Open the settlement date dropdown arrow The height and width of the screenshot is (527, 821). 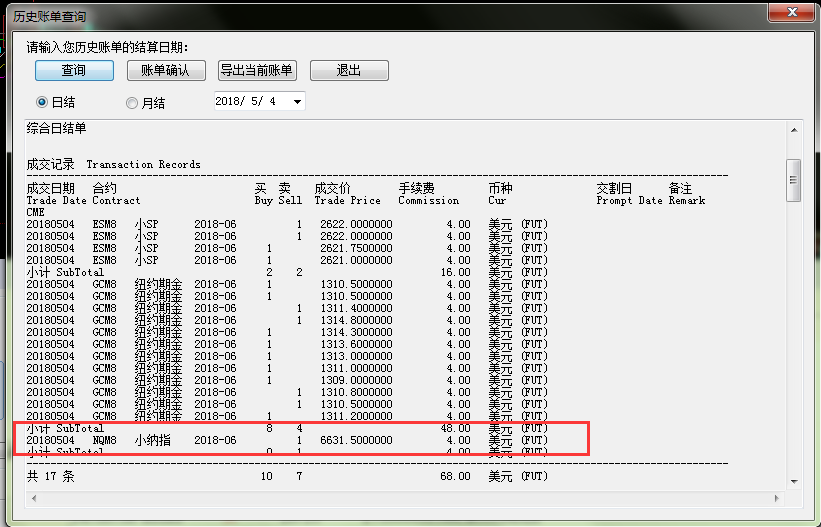(x=297, y=102)
